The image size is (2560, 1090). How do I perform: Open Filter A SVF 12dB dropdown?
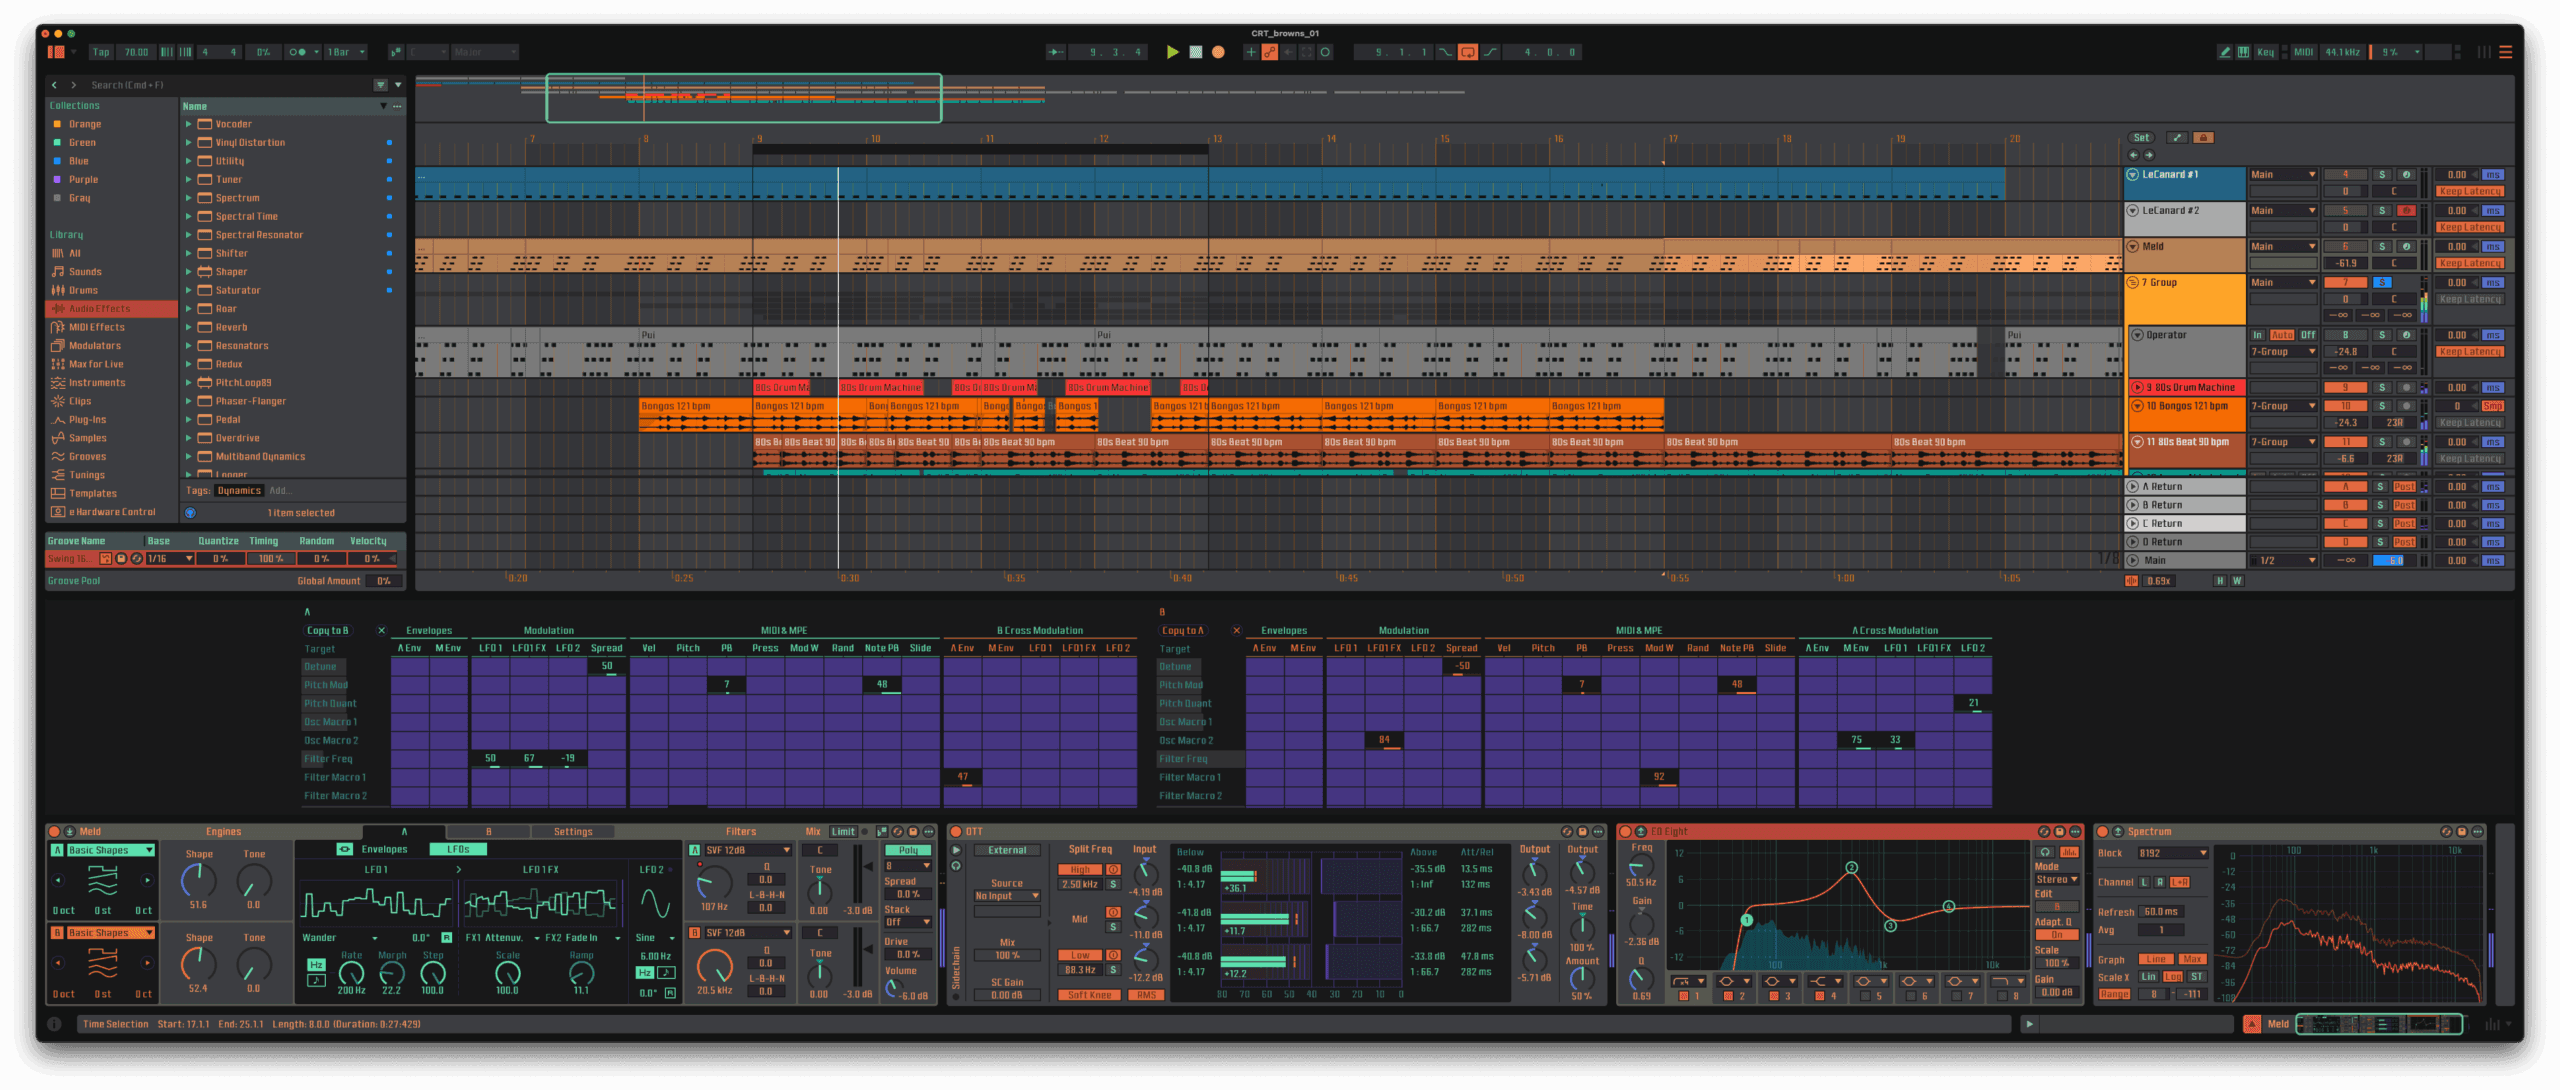(x=747, y=850)
